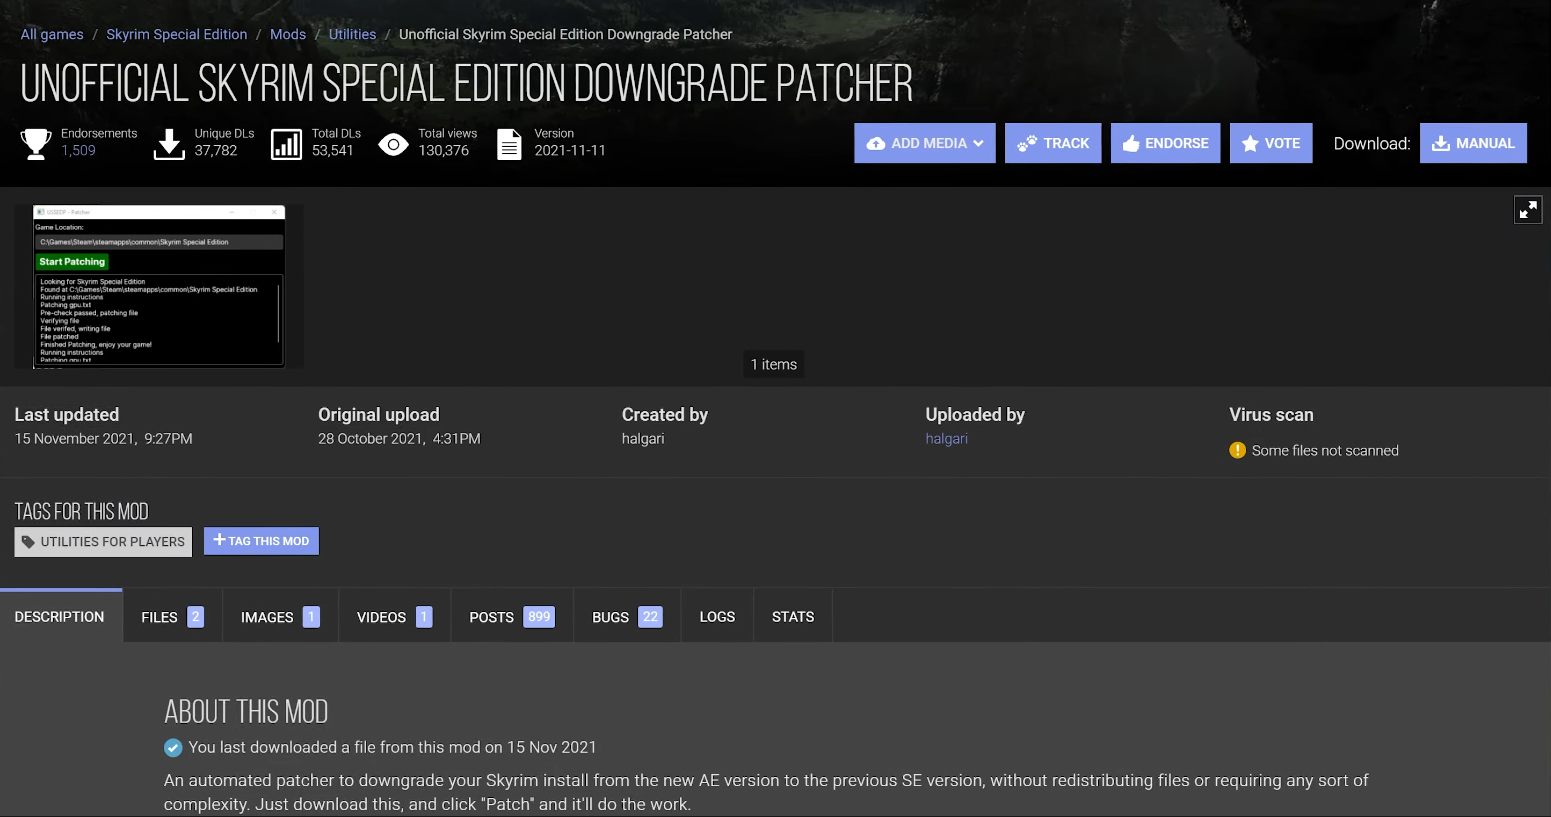Open the Images tab

pos(280,617)
